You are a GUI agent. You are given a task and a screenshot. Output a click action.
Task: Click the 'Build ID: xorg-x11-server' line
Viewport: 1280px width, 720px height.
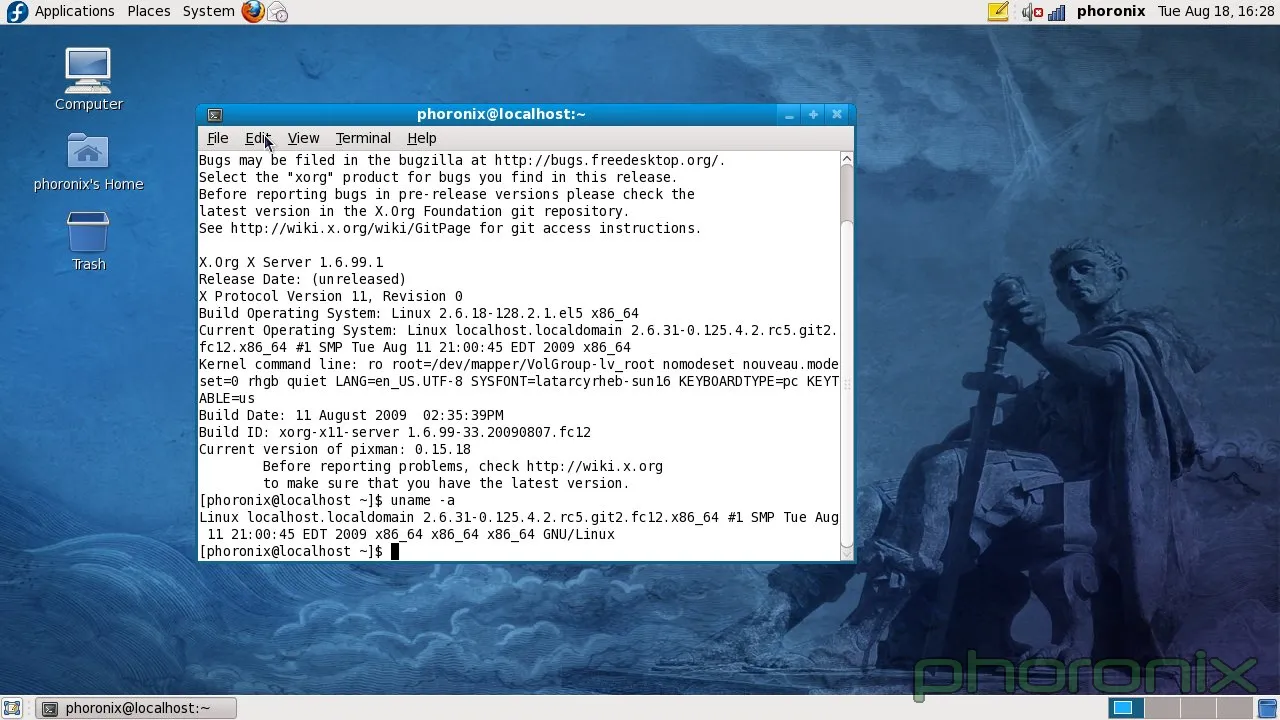click(x=395, y=432)
